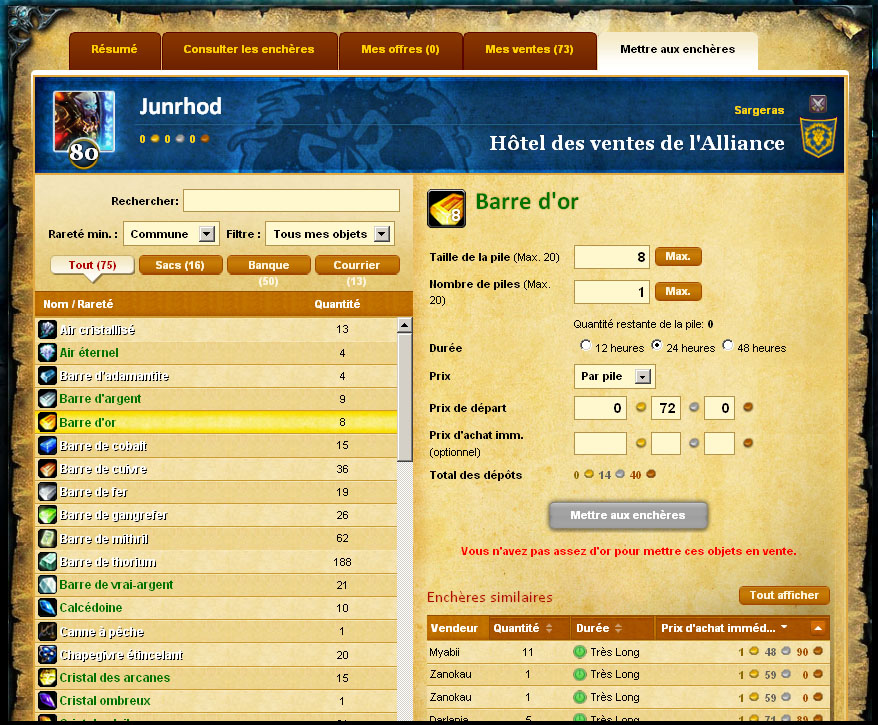Click the Barre d'adamantite item icon
Viewport: 878px width, 725px height.
click(47, 376)
